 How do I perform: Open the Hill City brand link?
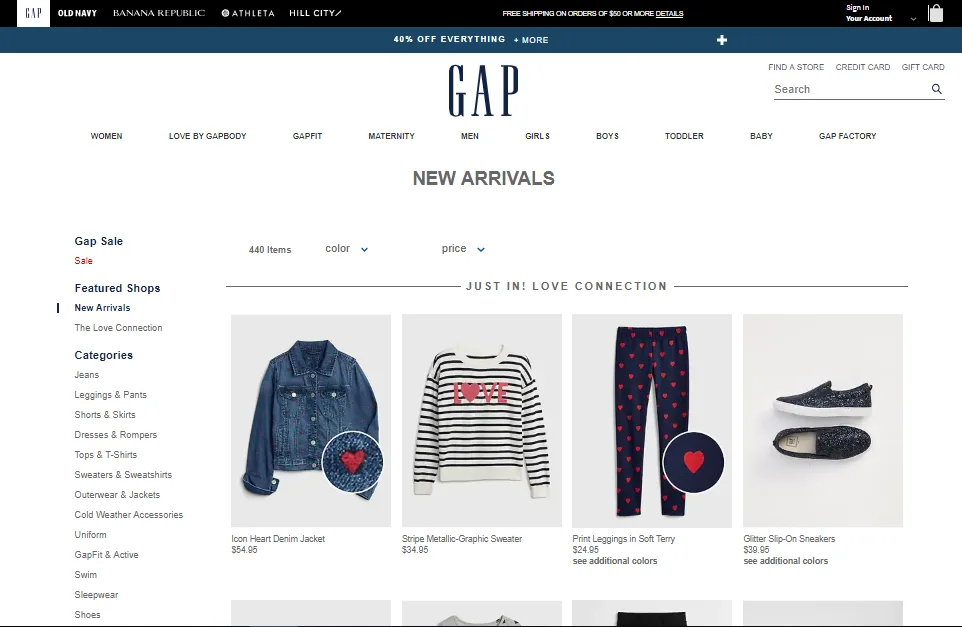point(315,13)
